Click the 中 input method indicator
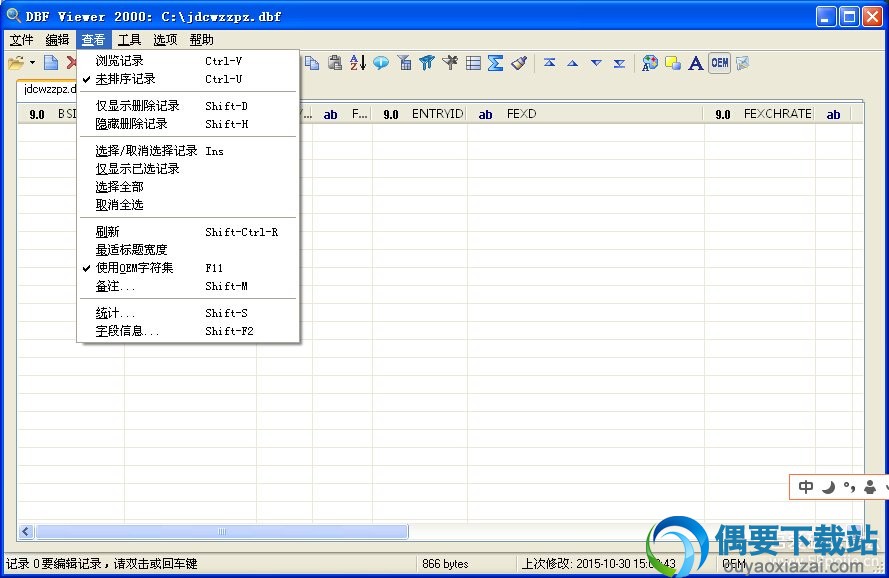Image resolution: width=889 pixels, height=578 pixels. click(806, 487)
